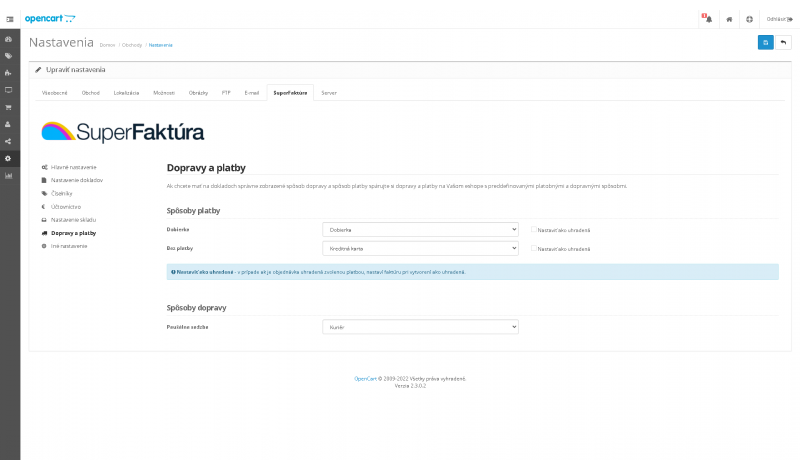Open the Paušálna sadzba shipping dropdown
Image resolution: width=800 pixels, height=470 pixels.
point(420,327)
